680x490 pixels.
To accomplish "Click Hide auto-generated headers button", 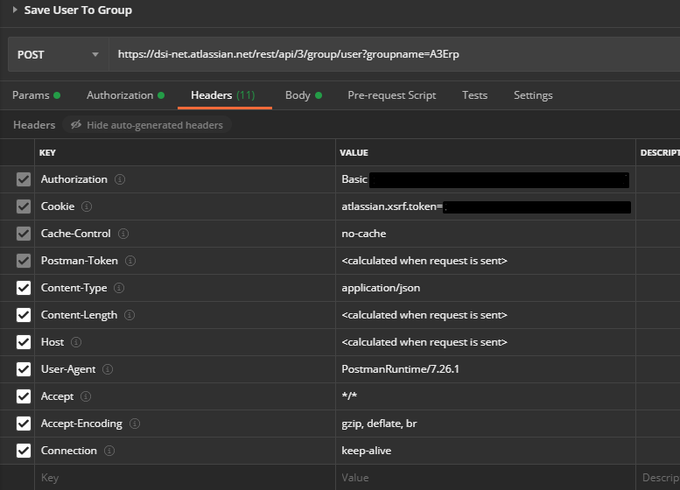I will pyautogui.click(x=147, y=125).
